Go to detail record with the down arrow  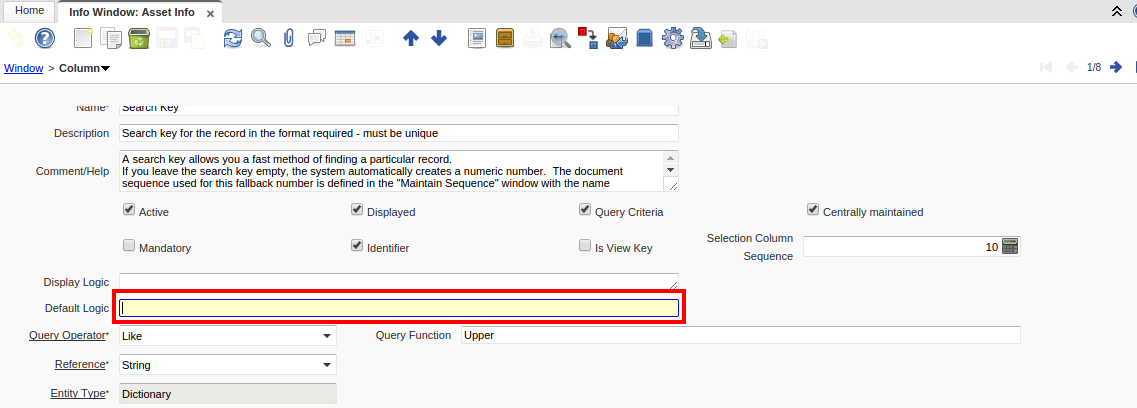click(439, 38)
